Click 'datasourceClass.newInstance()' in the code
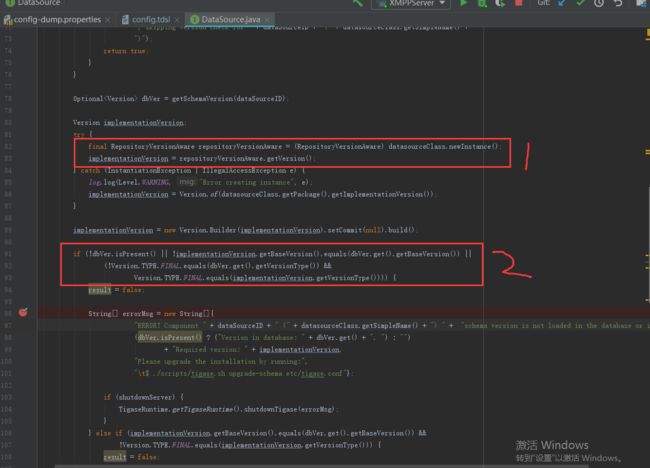 tap(443, 146)
